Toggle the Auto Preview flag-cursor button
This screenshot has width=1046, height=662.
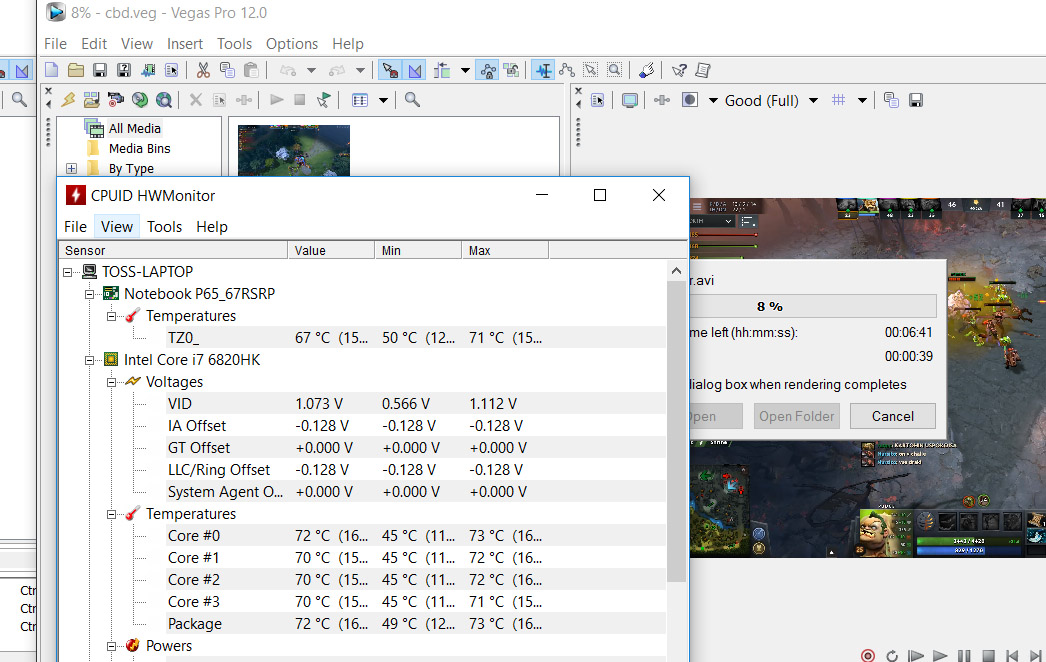[x=324, y=100]
